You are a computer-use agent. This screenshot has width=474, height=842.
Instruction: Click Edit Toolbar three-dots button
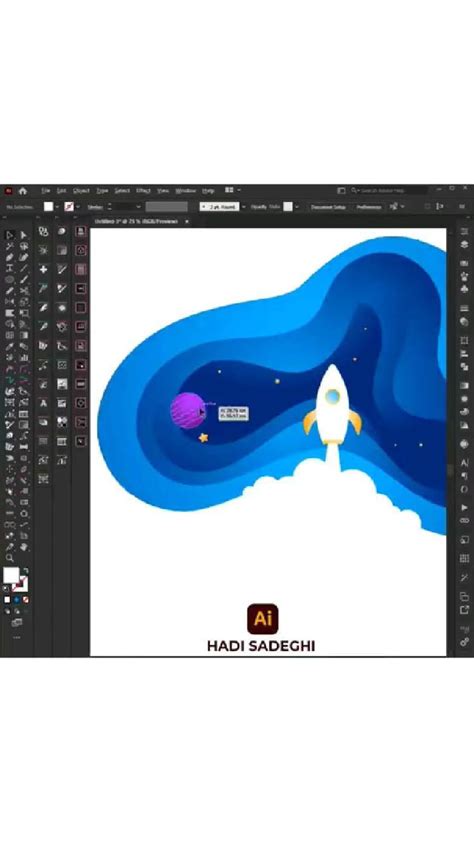point(17,637)
